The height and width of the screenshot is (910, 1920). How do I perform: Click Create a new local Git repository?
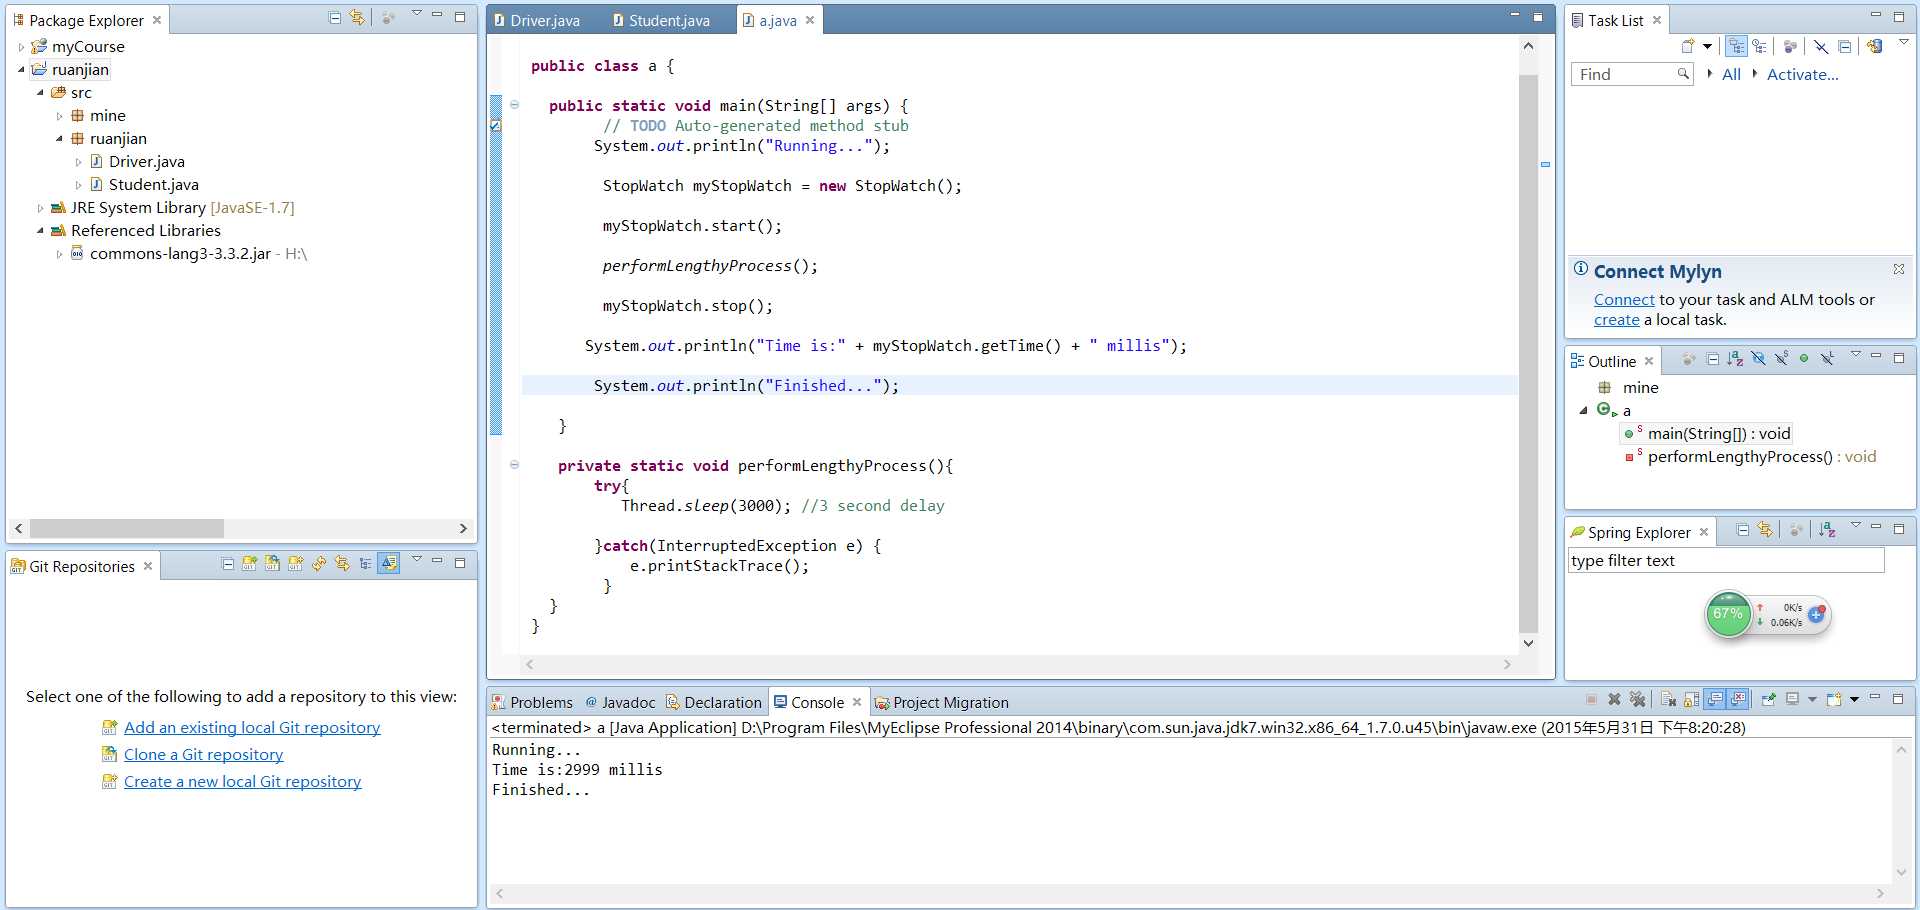242,781
